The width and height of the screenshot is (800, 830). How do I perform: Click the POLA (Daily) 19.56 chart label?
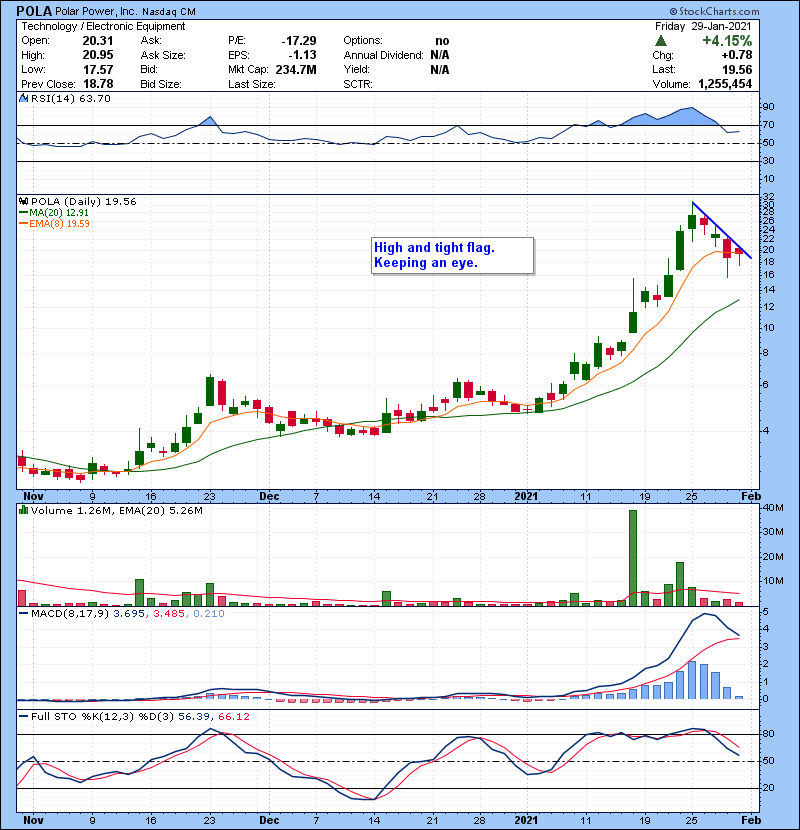point(84,201)
